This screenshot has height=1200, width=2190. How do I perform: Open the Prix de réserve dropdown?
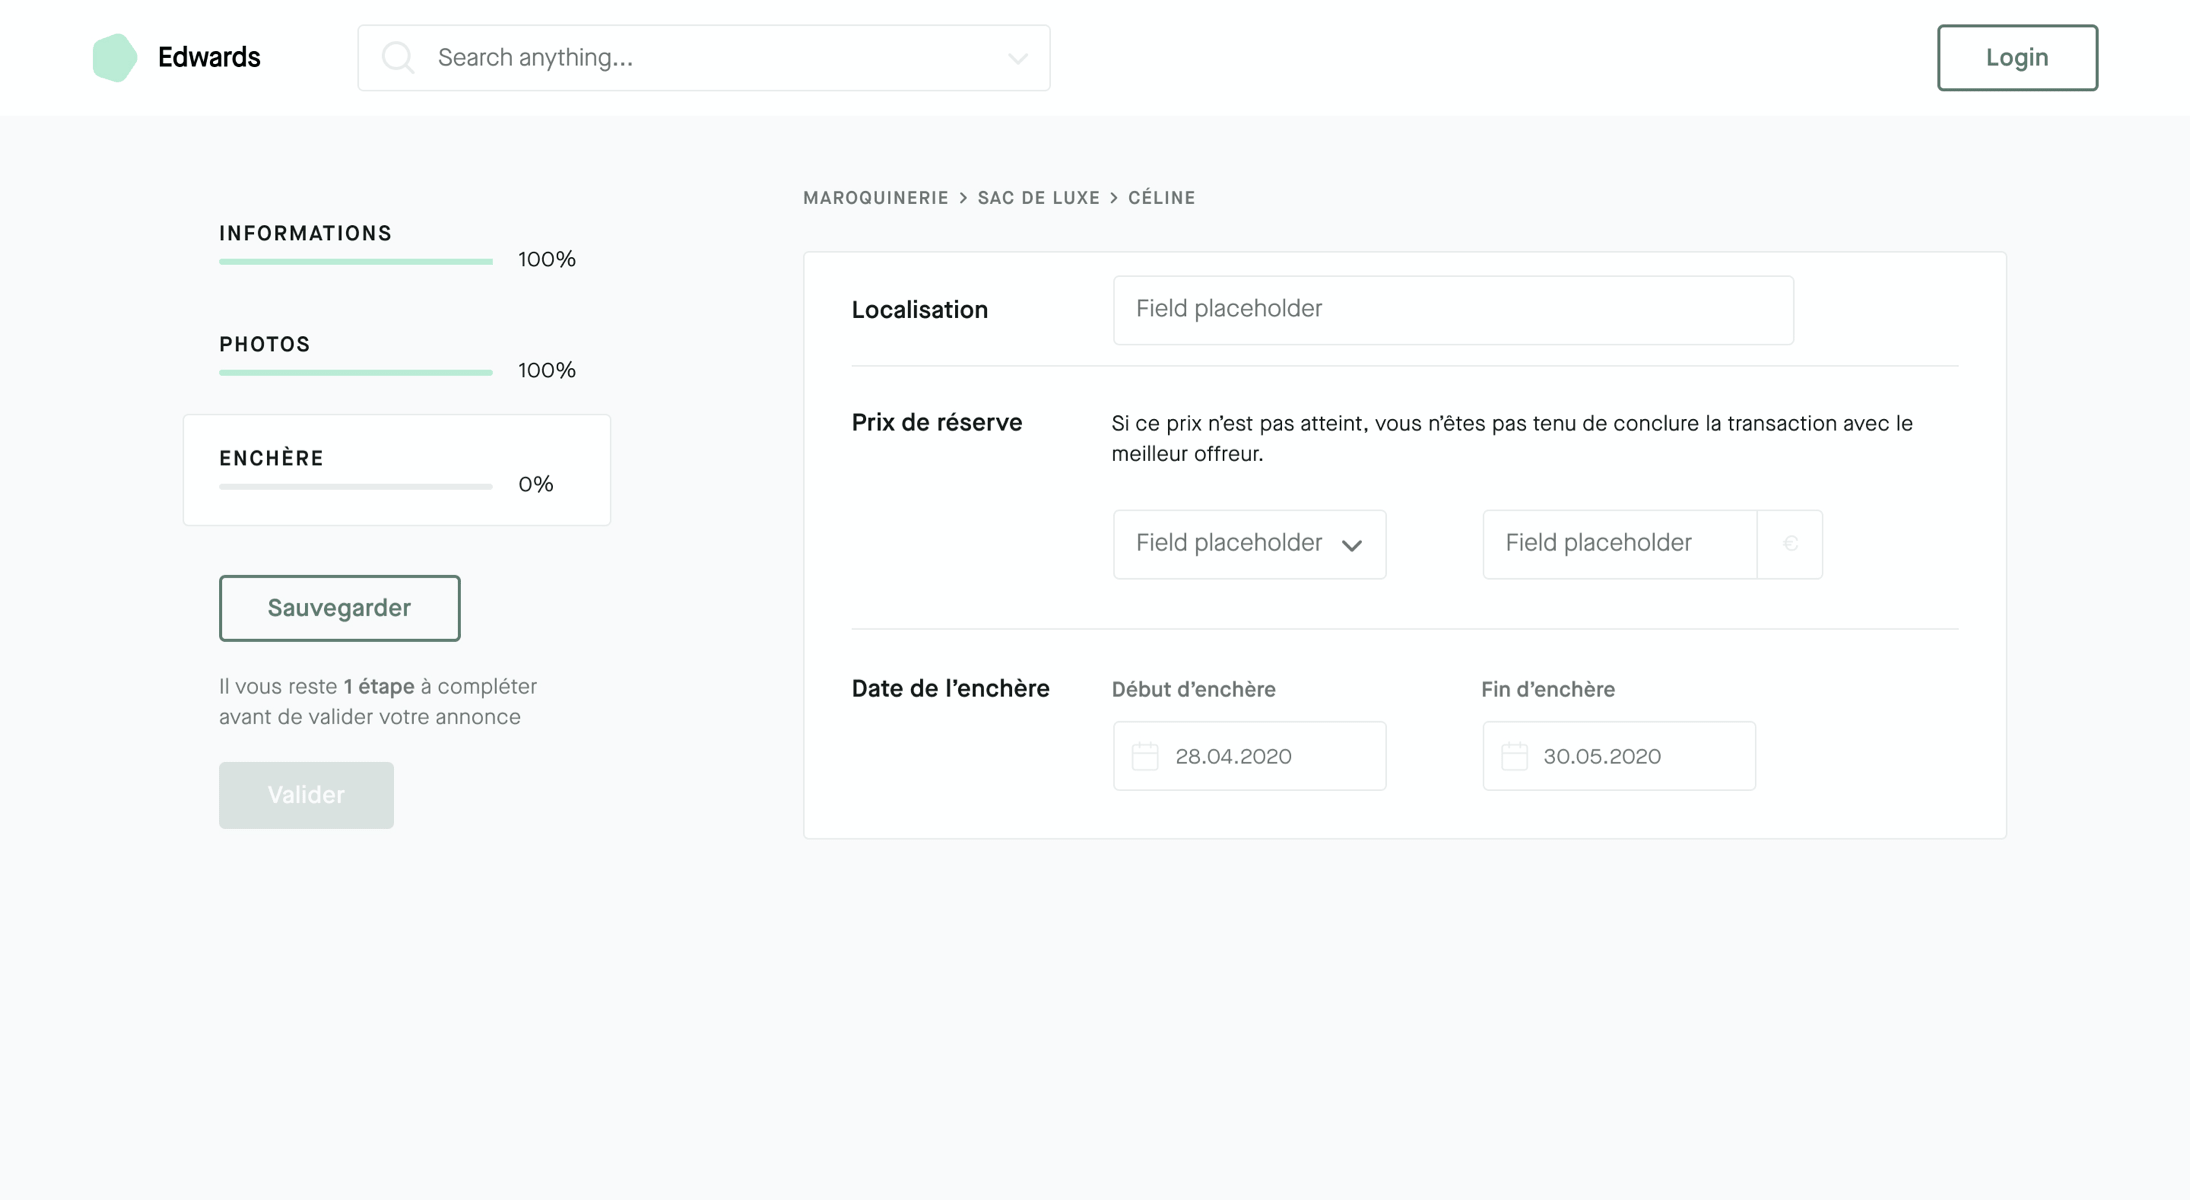pyautogui.click(x=1249, y=544)
